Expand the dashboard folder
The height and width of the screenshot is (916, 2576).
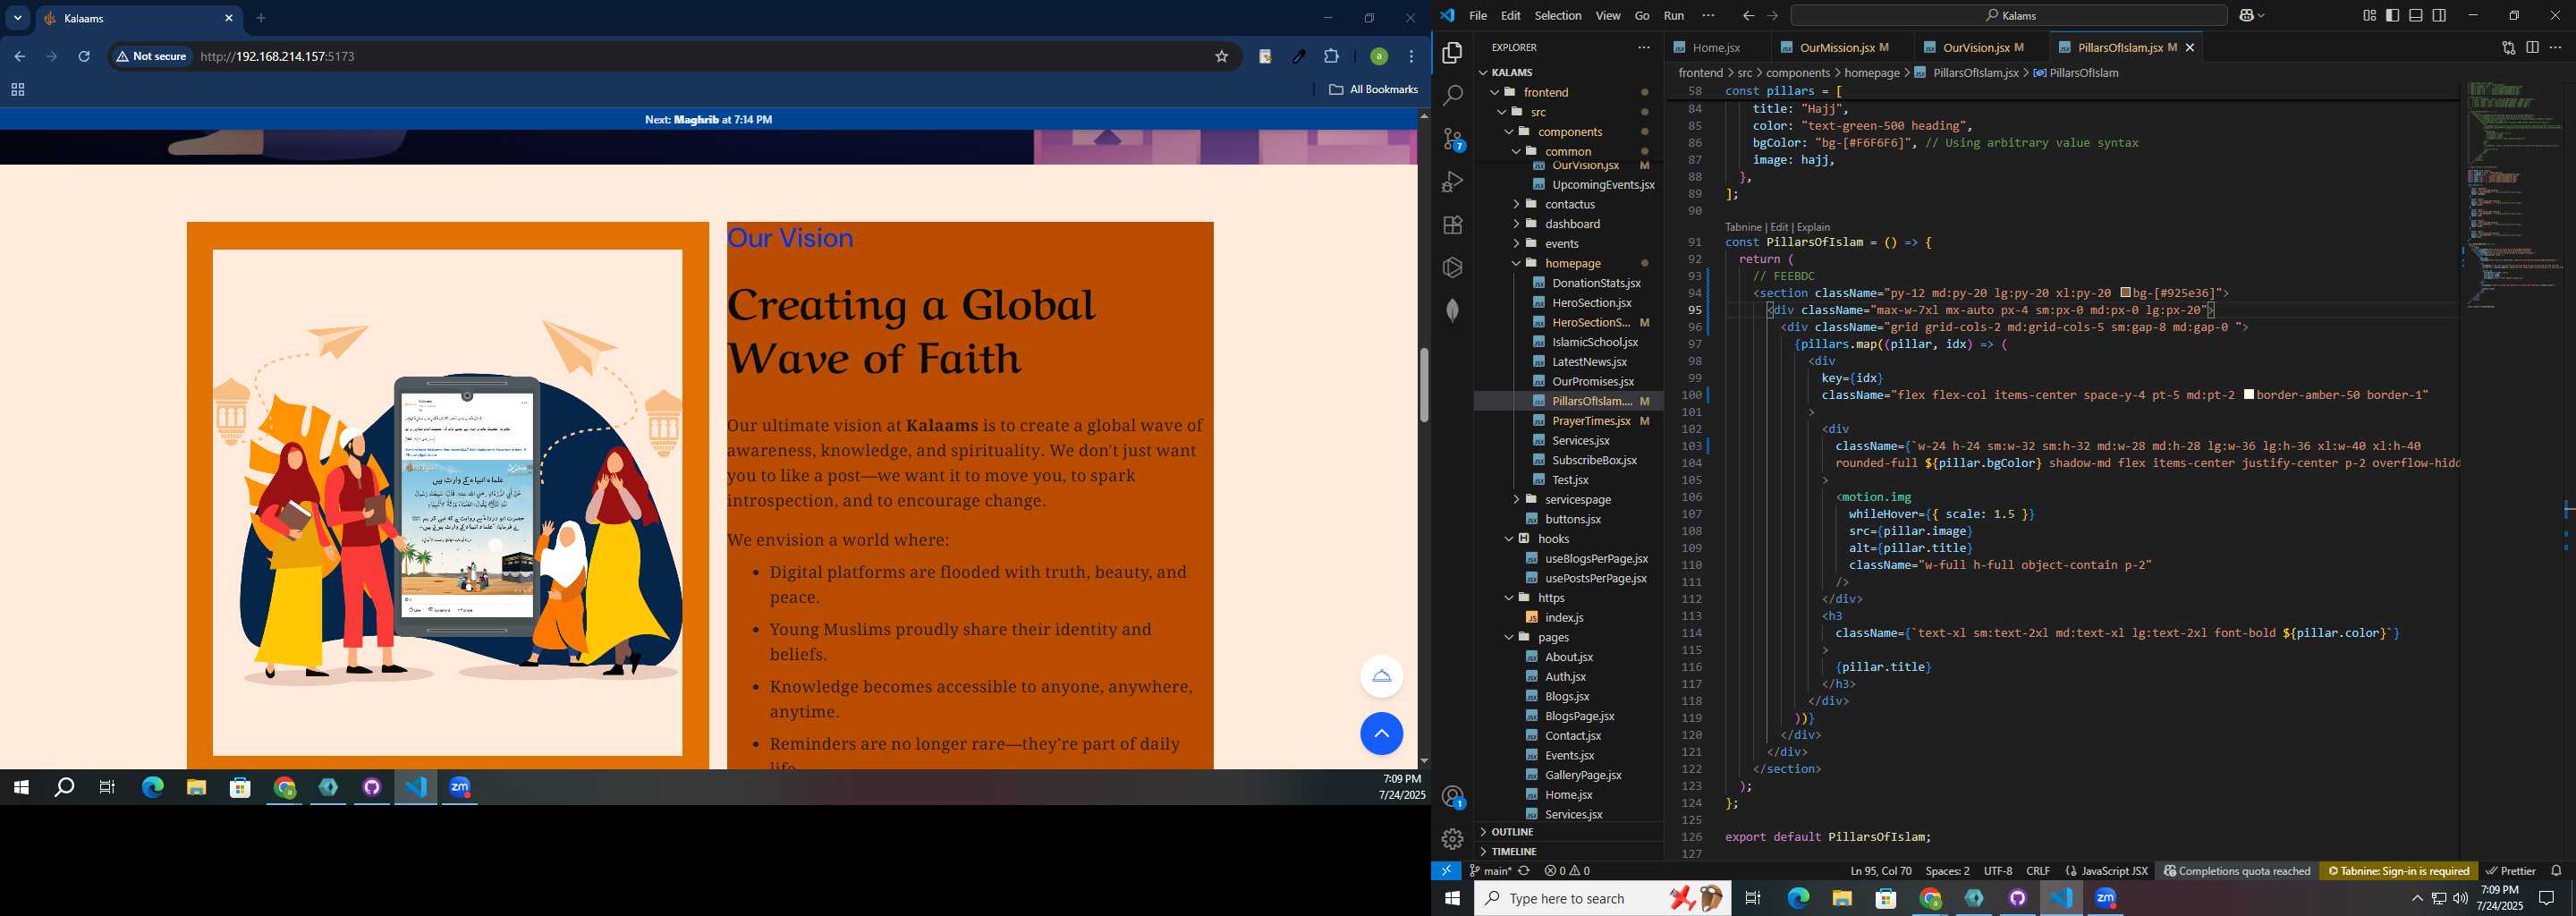pyautogui.click(x=1572, y=224)
